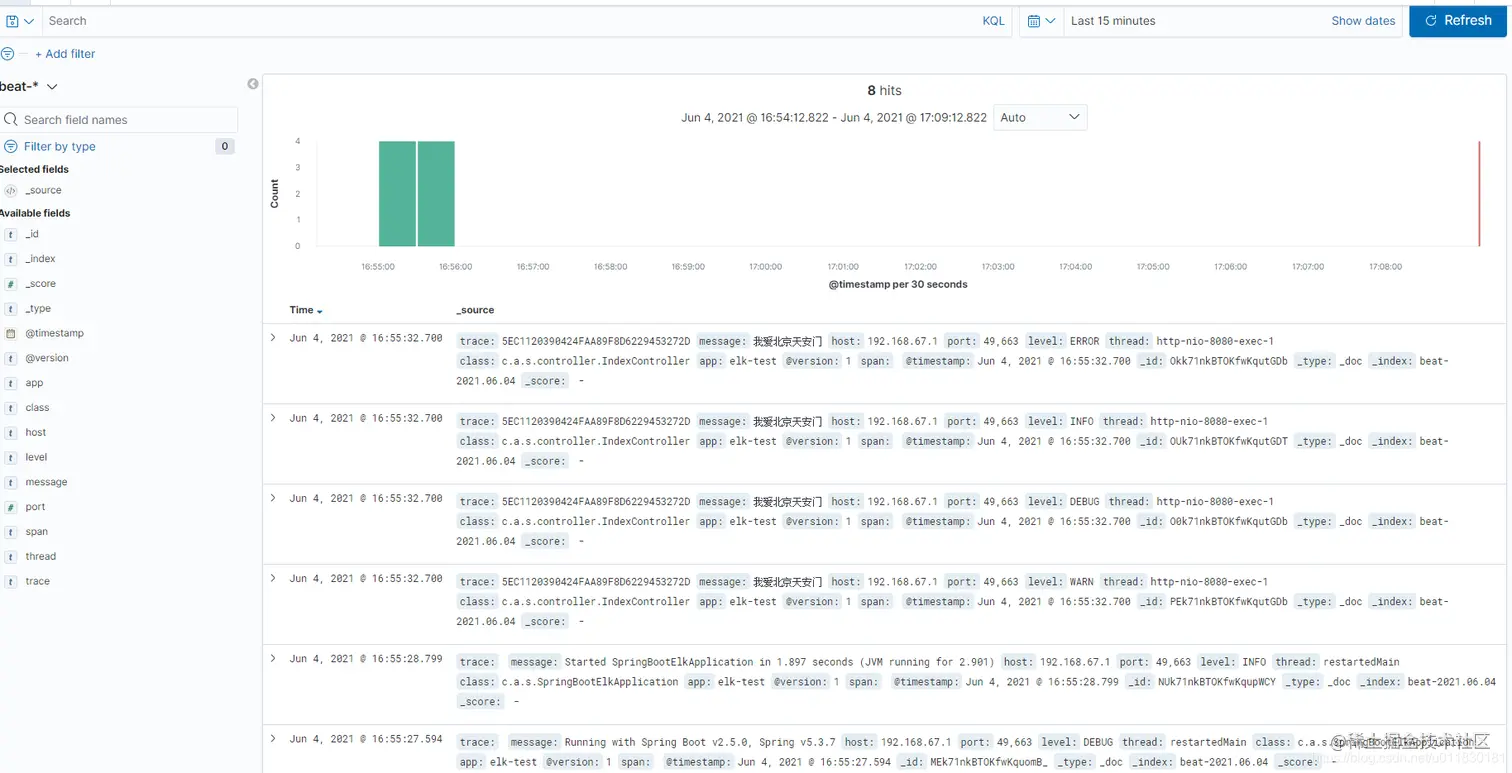
Task: Click Last 15 minutes time range
Action: coord(1113,21)
